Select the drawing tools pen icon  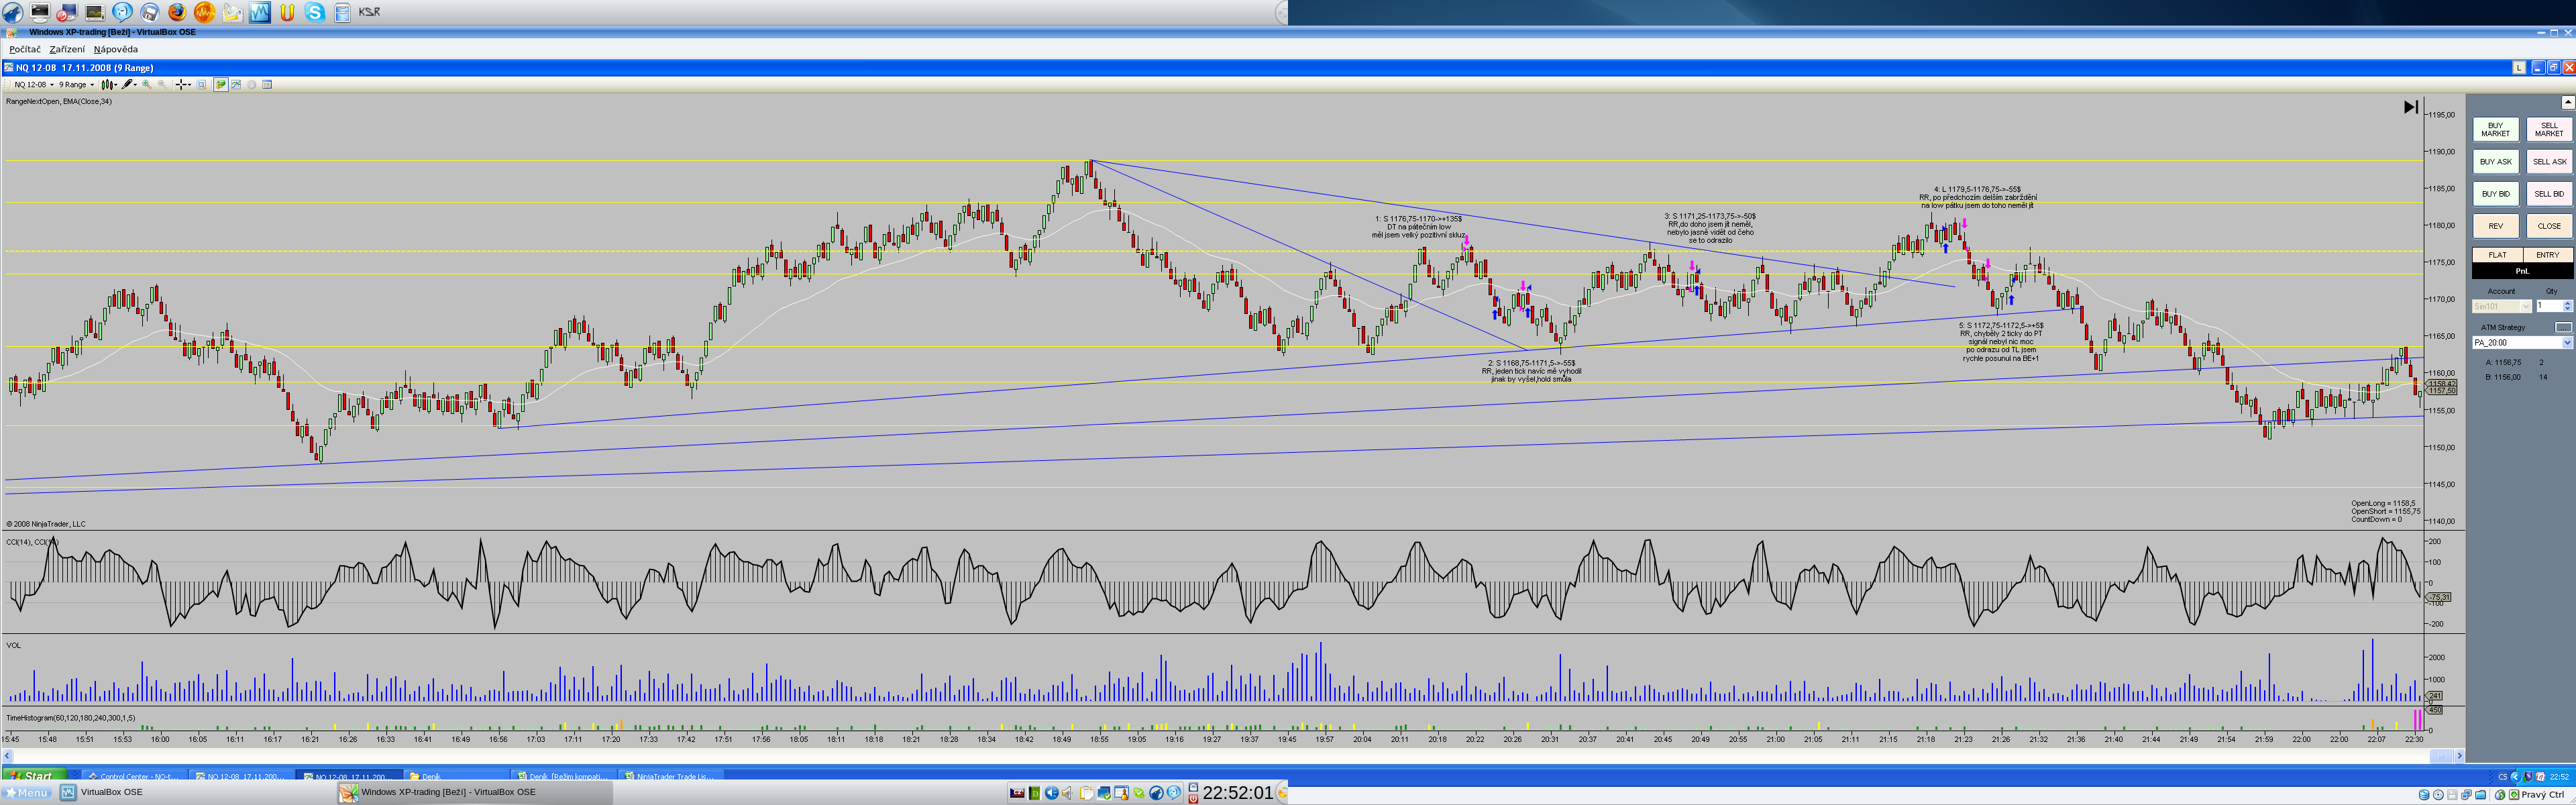coord(127,85)
